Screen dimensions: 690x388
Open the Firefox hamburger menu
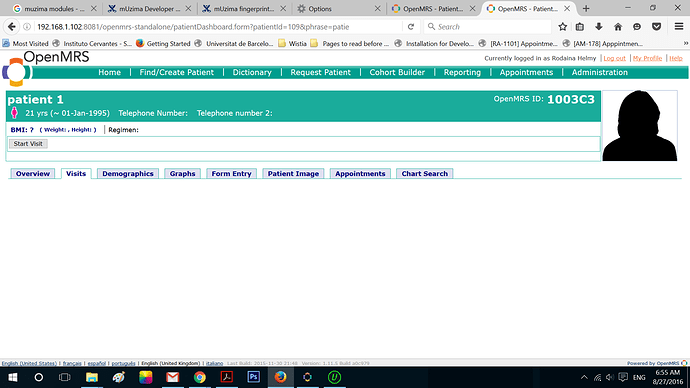pos(679,27)
